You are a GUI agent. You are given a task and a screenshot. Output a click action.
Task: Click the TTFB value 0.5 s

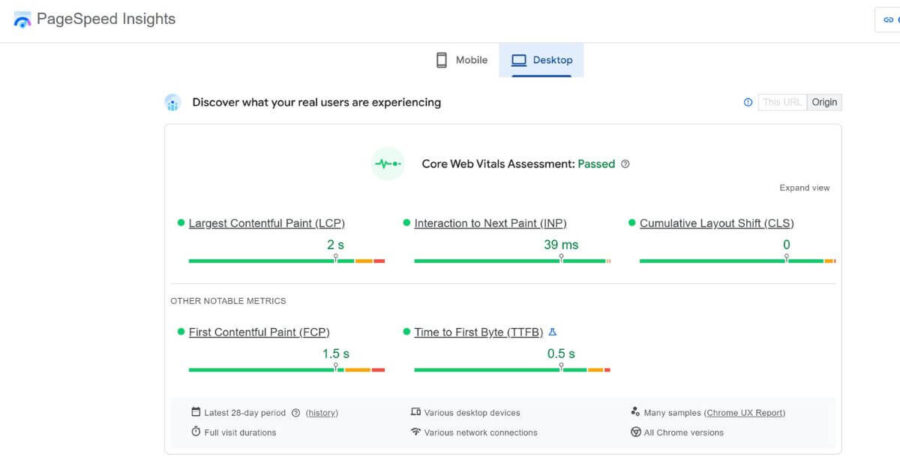click(561, 354)
